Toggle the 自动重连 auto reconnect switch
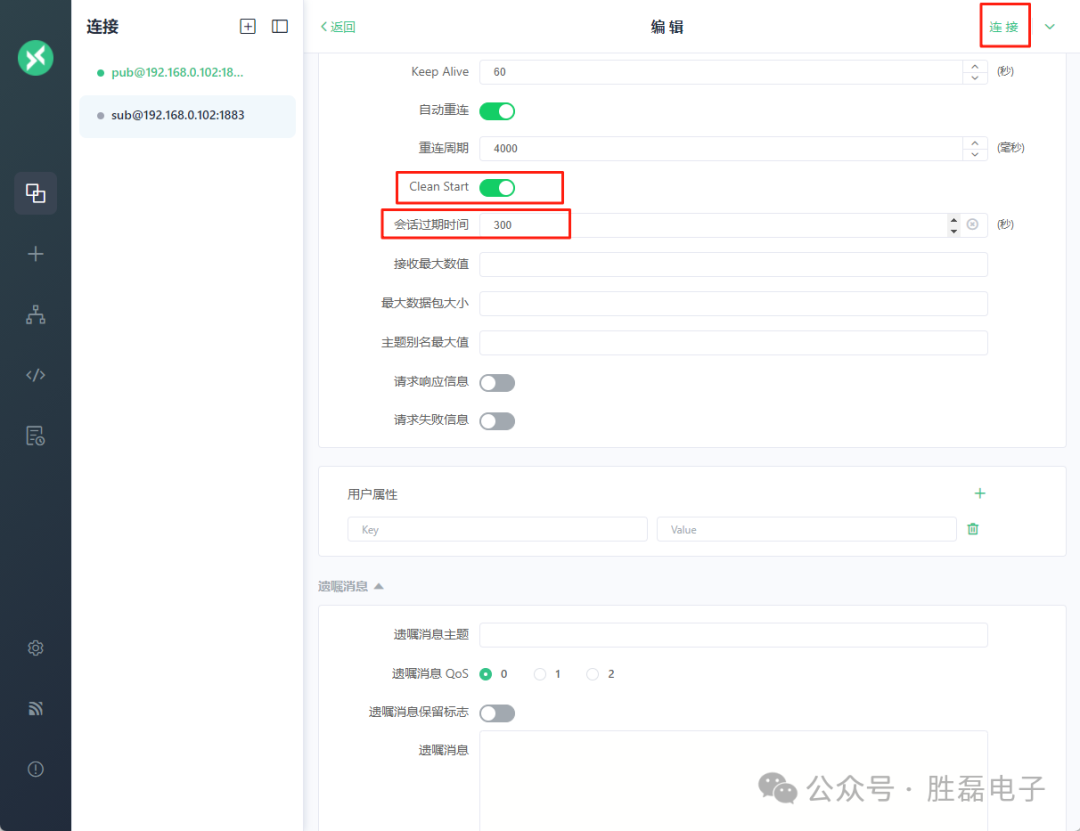Screen dimensions: 1080x831 [497, 111]
